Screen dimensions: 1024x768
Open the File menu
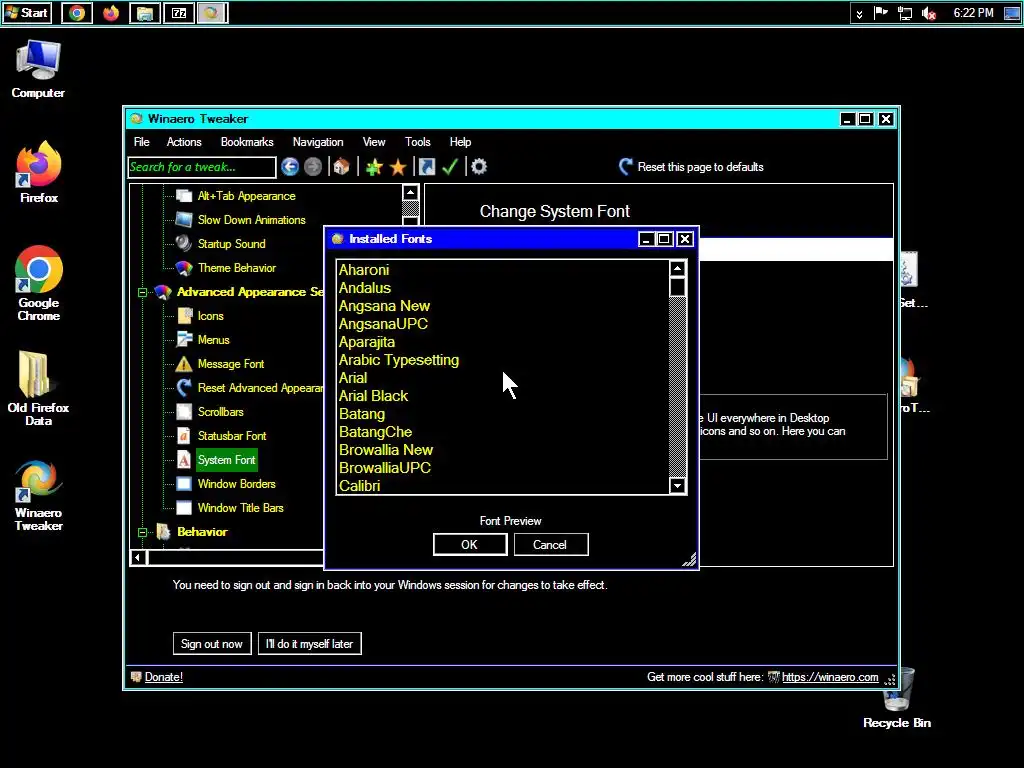coord(142,142)
